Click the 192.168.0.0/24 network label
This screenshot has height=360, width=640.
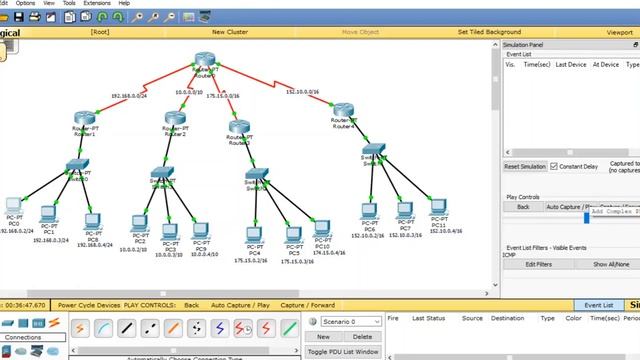[129, 96]
